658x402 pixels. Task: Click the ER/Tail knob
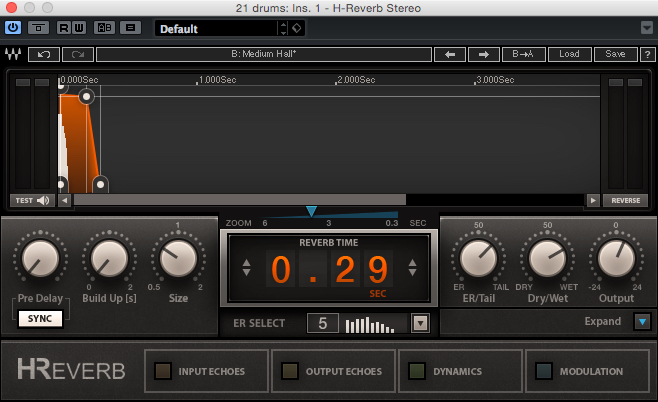(478, 258)
